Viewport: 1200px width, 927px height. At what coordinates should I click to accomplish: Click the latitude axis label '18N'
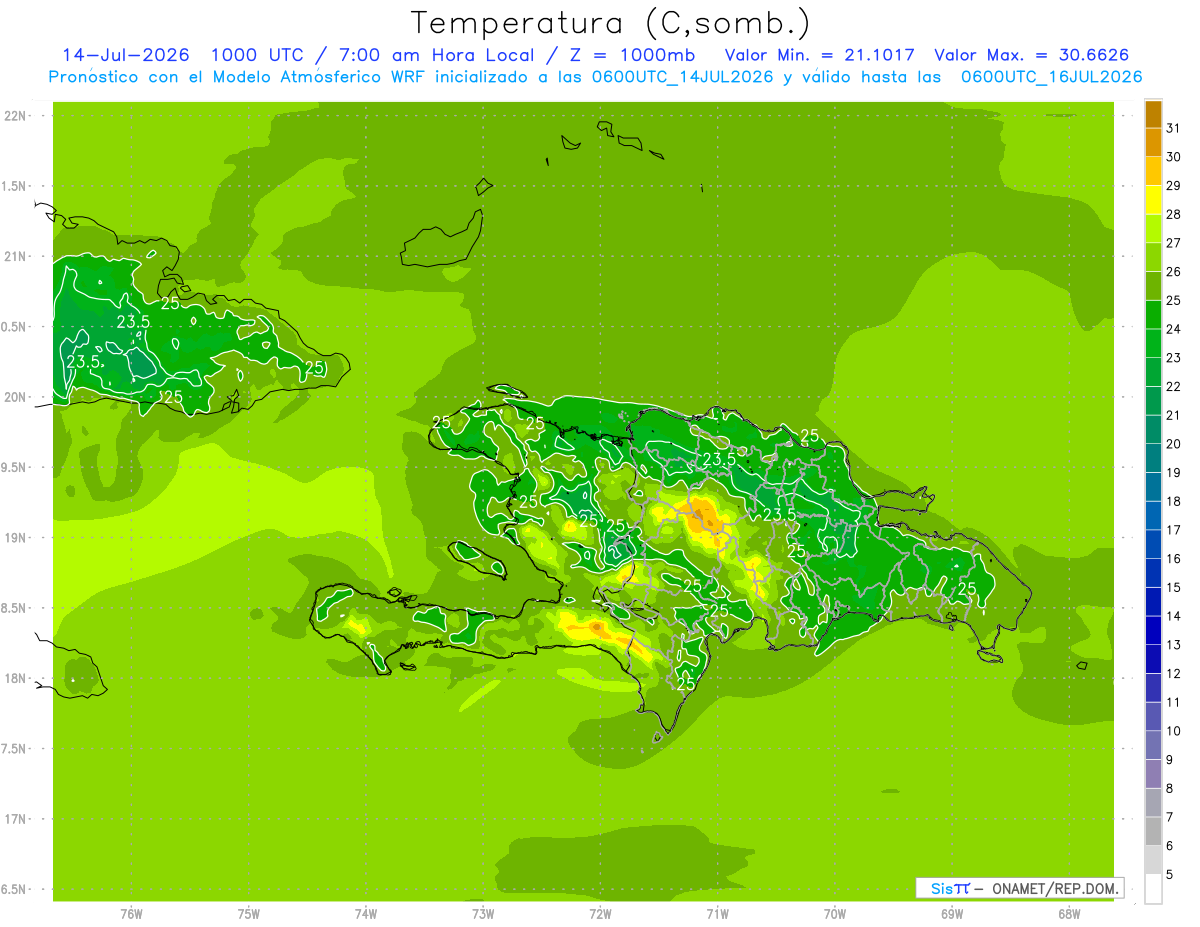coord(17,678)
